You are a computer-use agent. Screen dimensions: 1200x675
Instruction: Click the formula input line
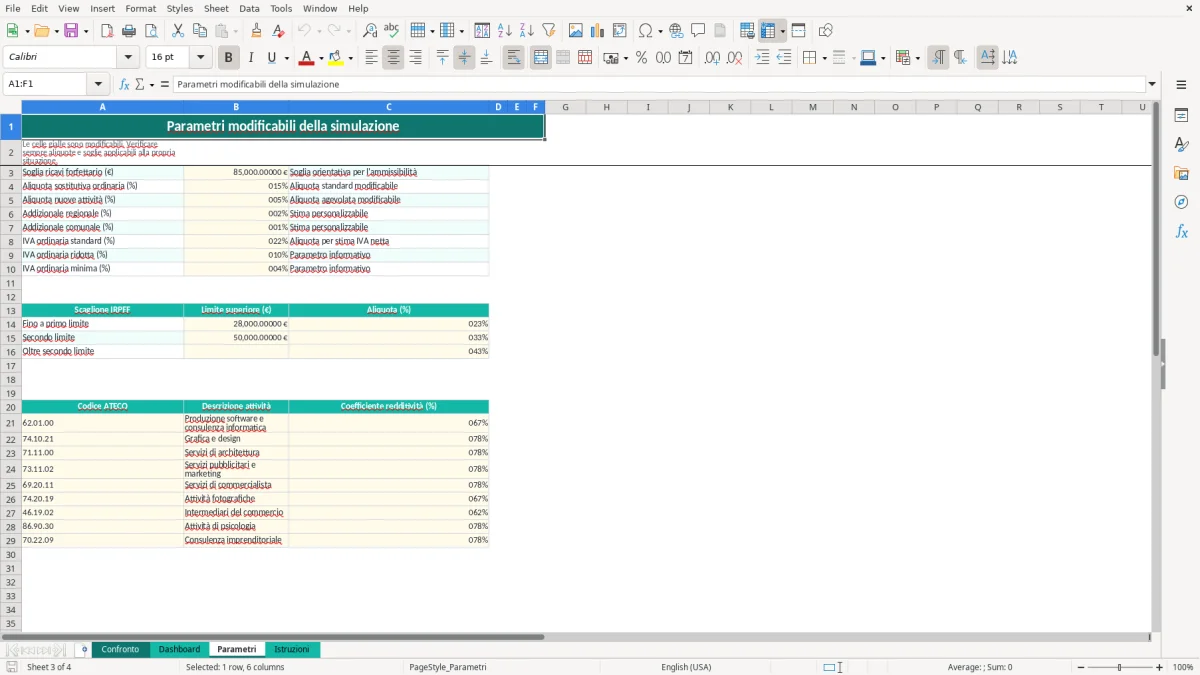[658, 84]
